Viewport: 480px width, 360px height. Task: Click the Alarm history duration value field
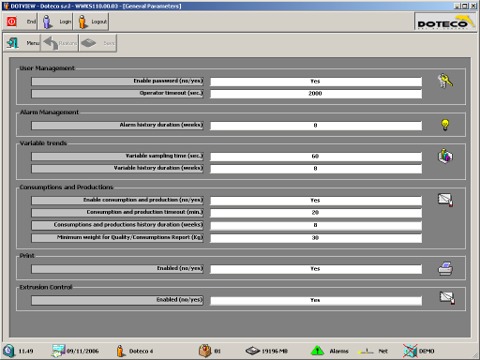[x=316, y=126]
